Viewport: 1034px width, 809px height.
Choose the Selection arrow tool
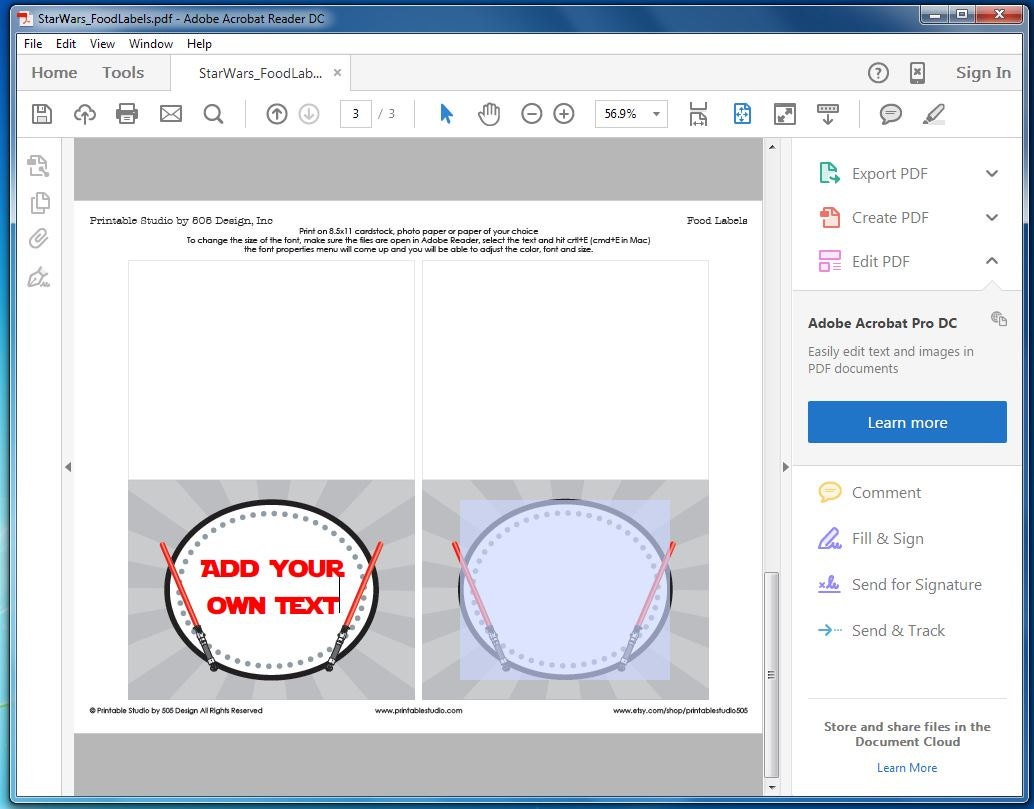[446, 114]
